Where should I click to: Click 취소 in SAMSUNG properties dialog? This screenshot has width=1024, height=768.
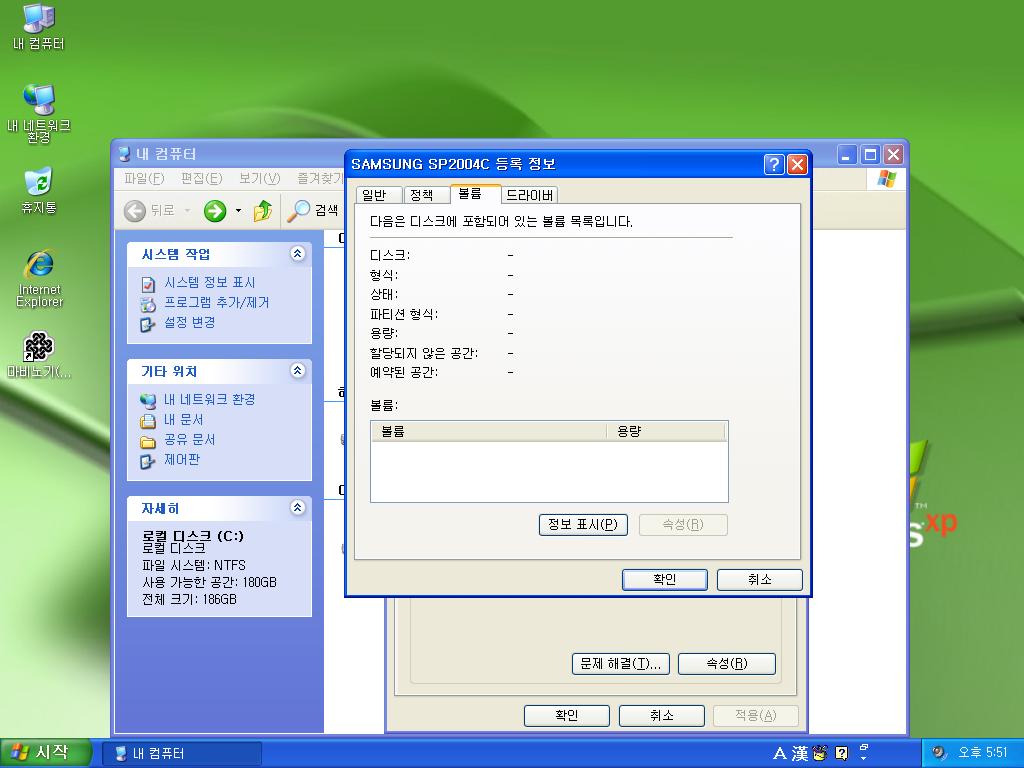(x=760, y=579)
